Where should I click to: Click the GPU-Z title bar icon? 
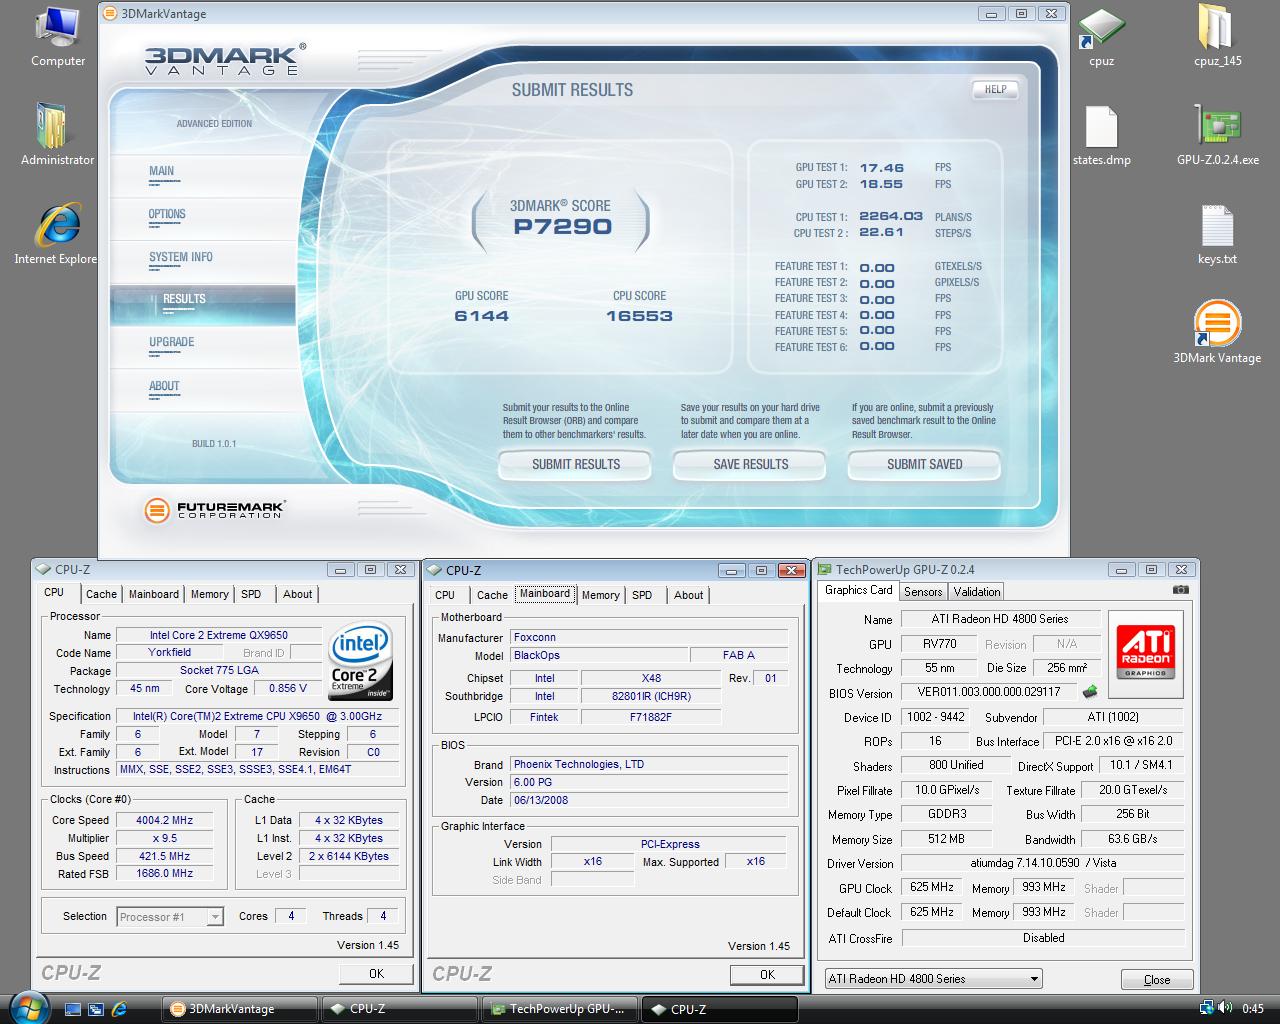[826, 569]
